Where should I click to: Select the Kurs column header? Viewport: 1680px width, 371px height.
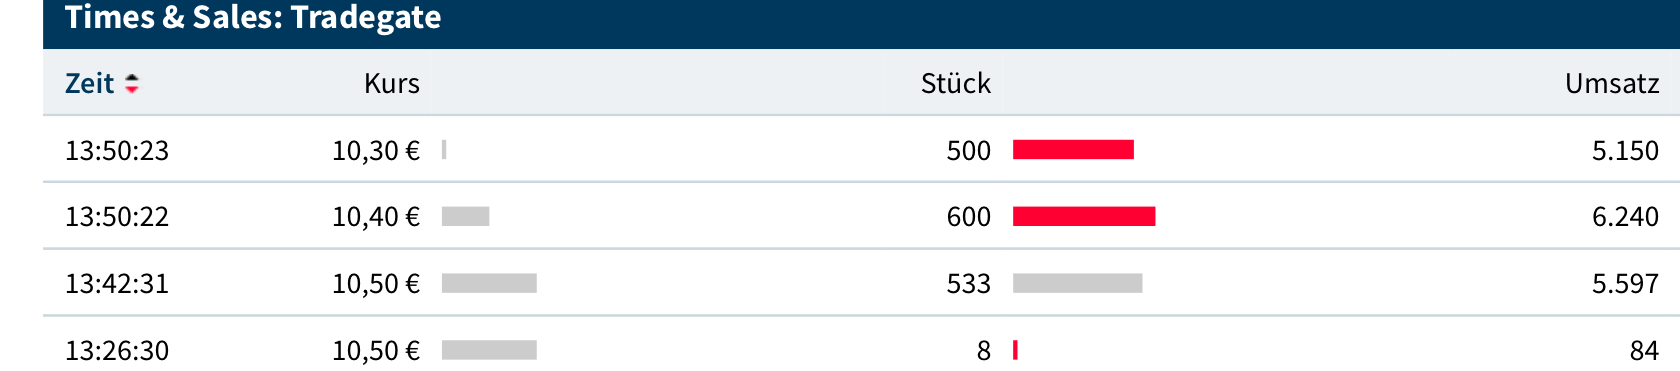point(392,83)
